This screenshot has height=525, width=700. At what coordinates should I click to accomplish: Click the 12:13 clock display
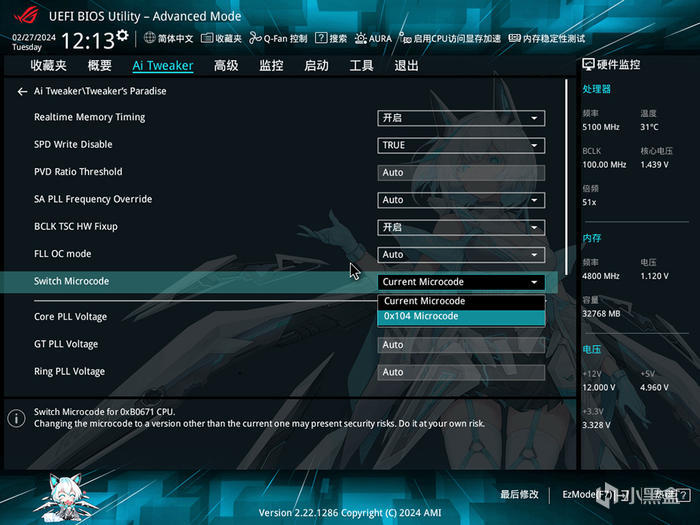point(88,41)
